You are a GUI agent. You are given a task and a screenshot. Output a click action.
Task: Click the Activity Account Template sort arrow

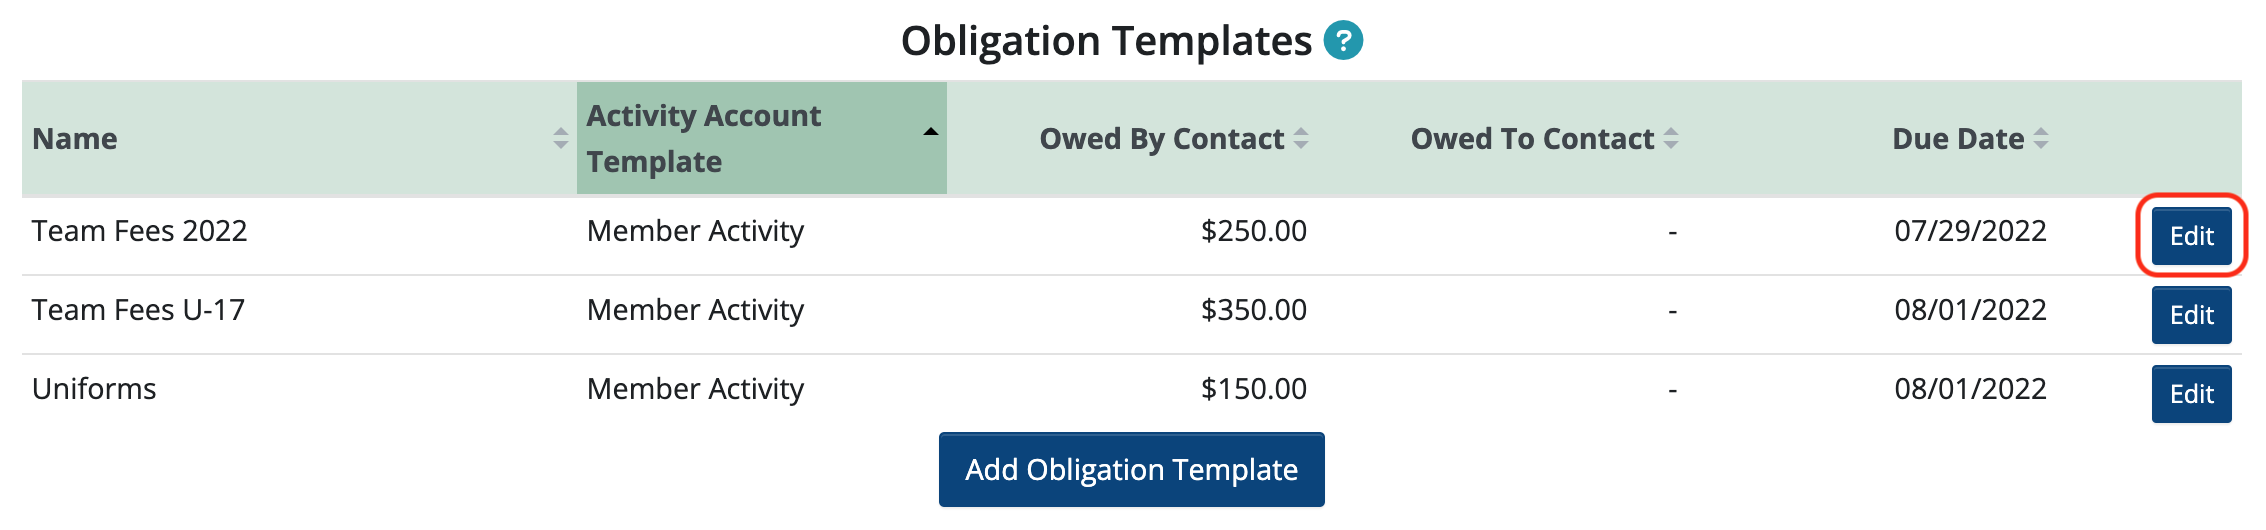click(931, 132)
